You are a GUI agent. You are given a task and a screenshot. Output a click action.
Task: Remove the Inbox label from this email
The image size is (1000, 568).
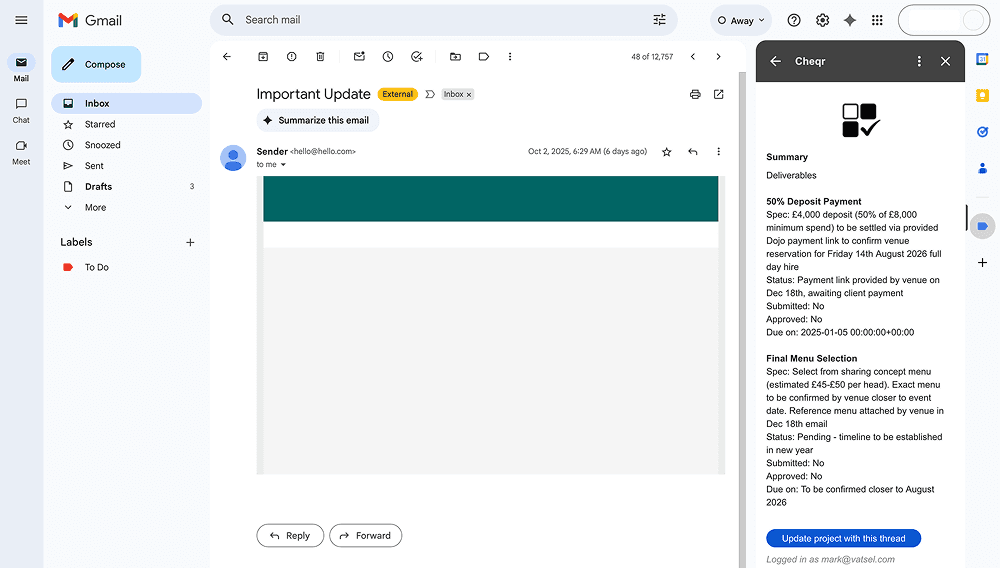(469, 95)
